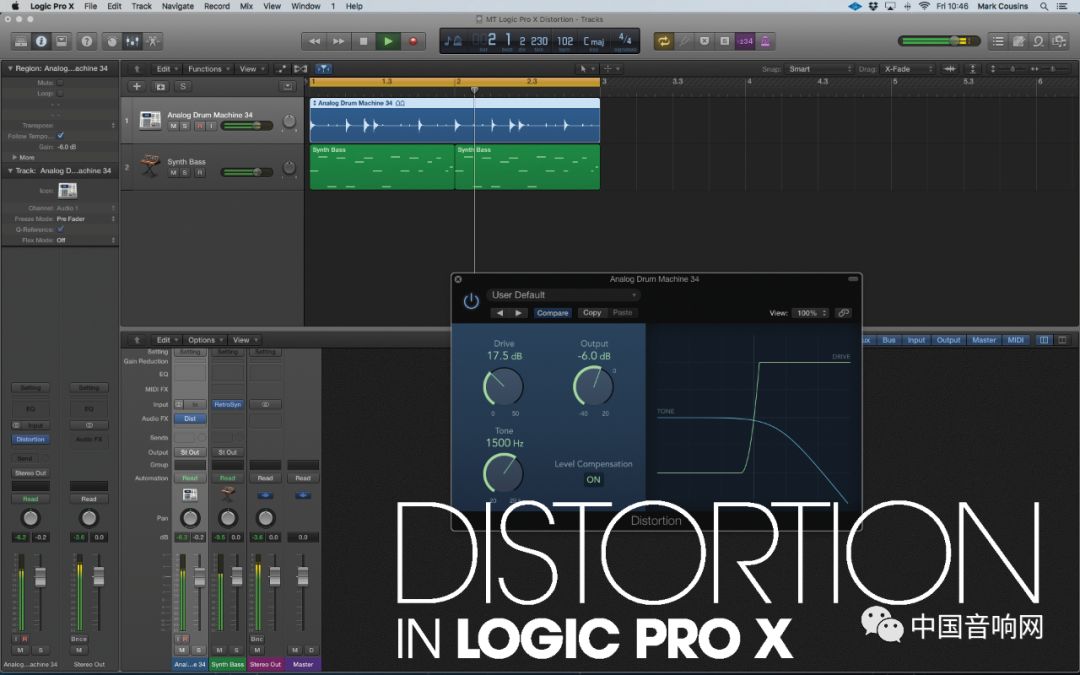
Task: Stop playback with the Stop button
Action: 364,41
